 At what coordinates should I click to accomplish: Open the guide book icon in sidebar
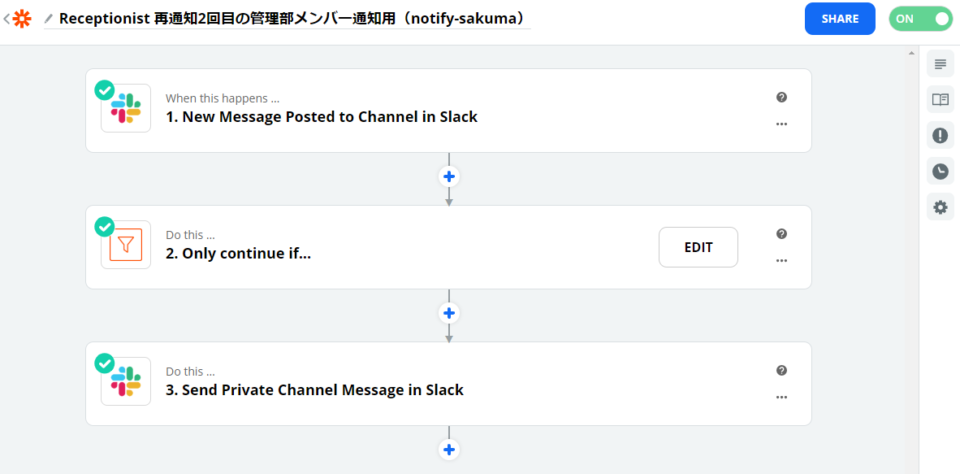point(940,100)
